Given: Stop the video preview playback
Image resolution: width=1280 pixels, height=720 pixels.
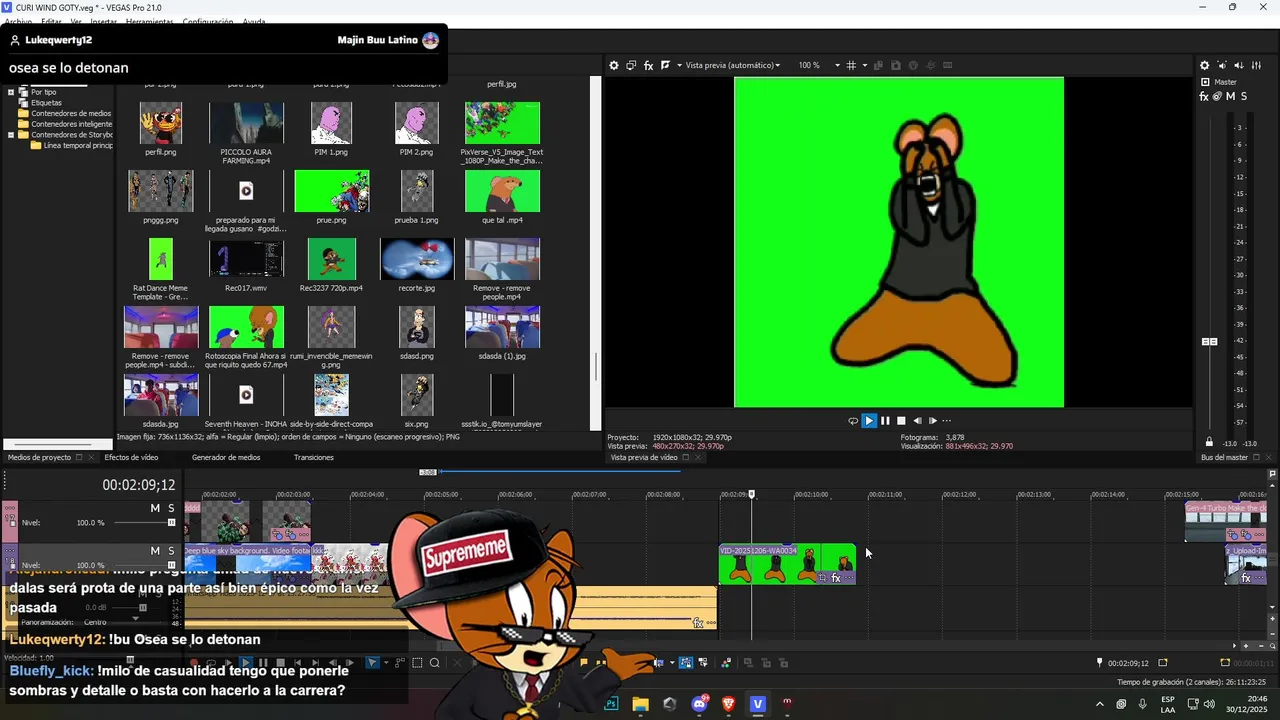Looking at the screenshot, I should 901,421.
